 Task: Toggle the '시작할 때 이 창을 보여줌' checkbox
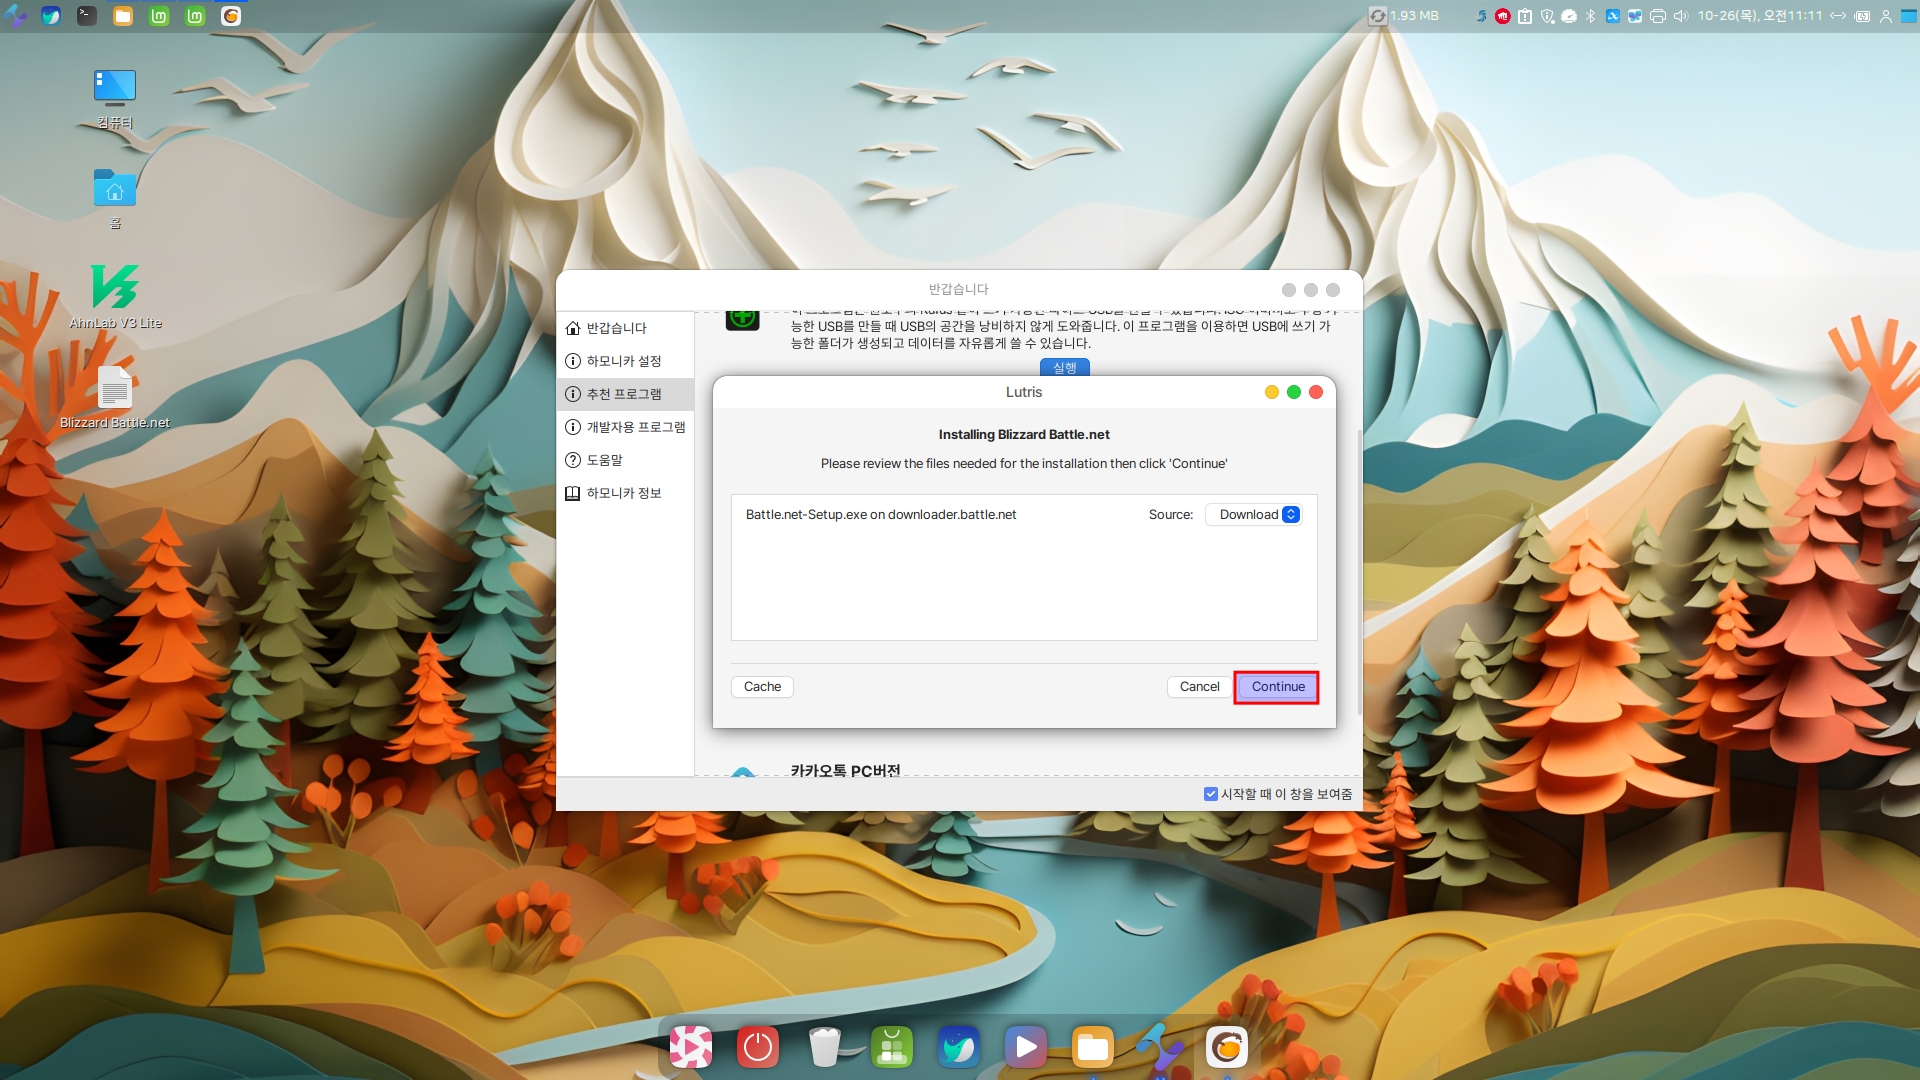(x=1210, y=794)
